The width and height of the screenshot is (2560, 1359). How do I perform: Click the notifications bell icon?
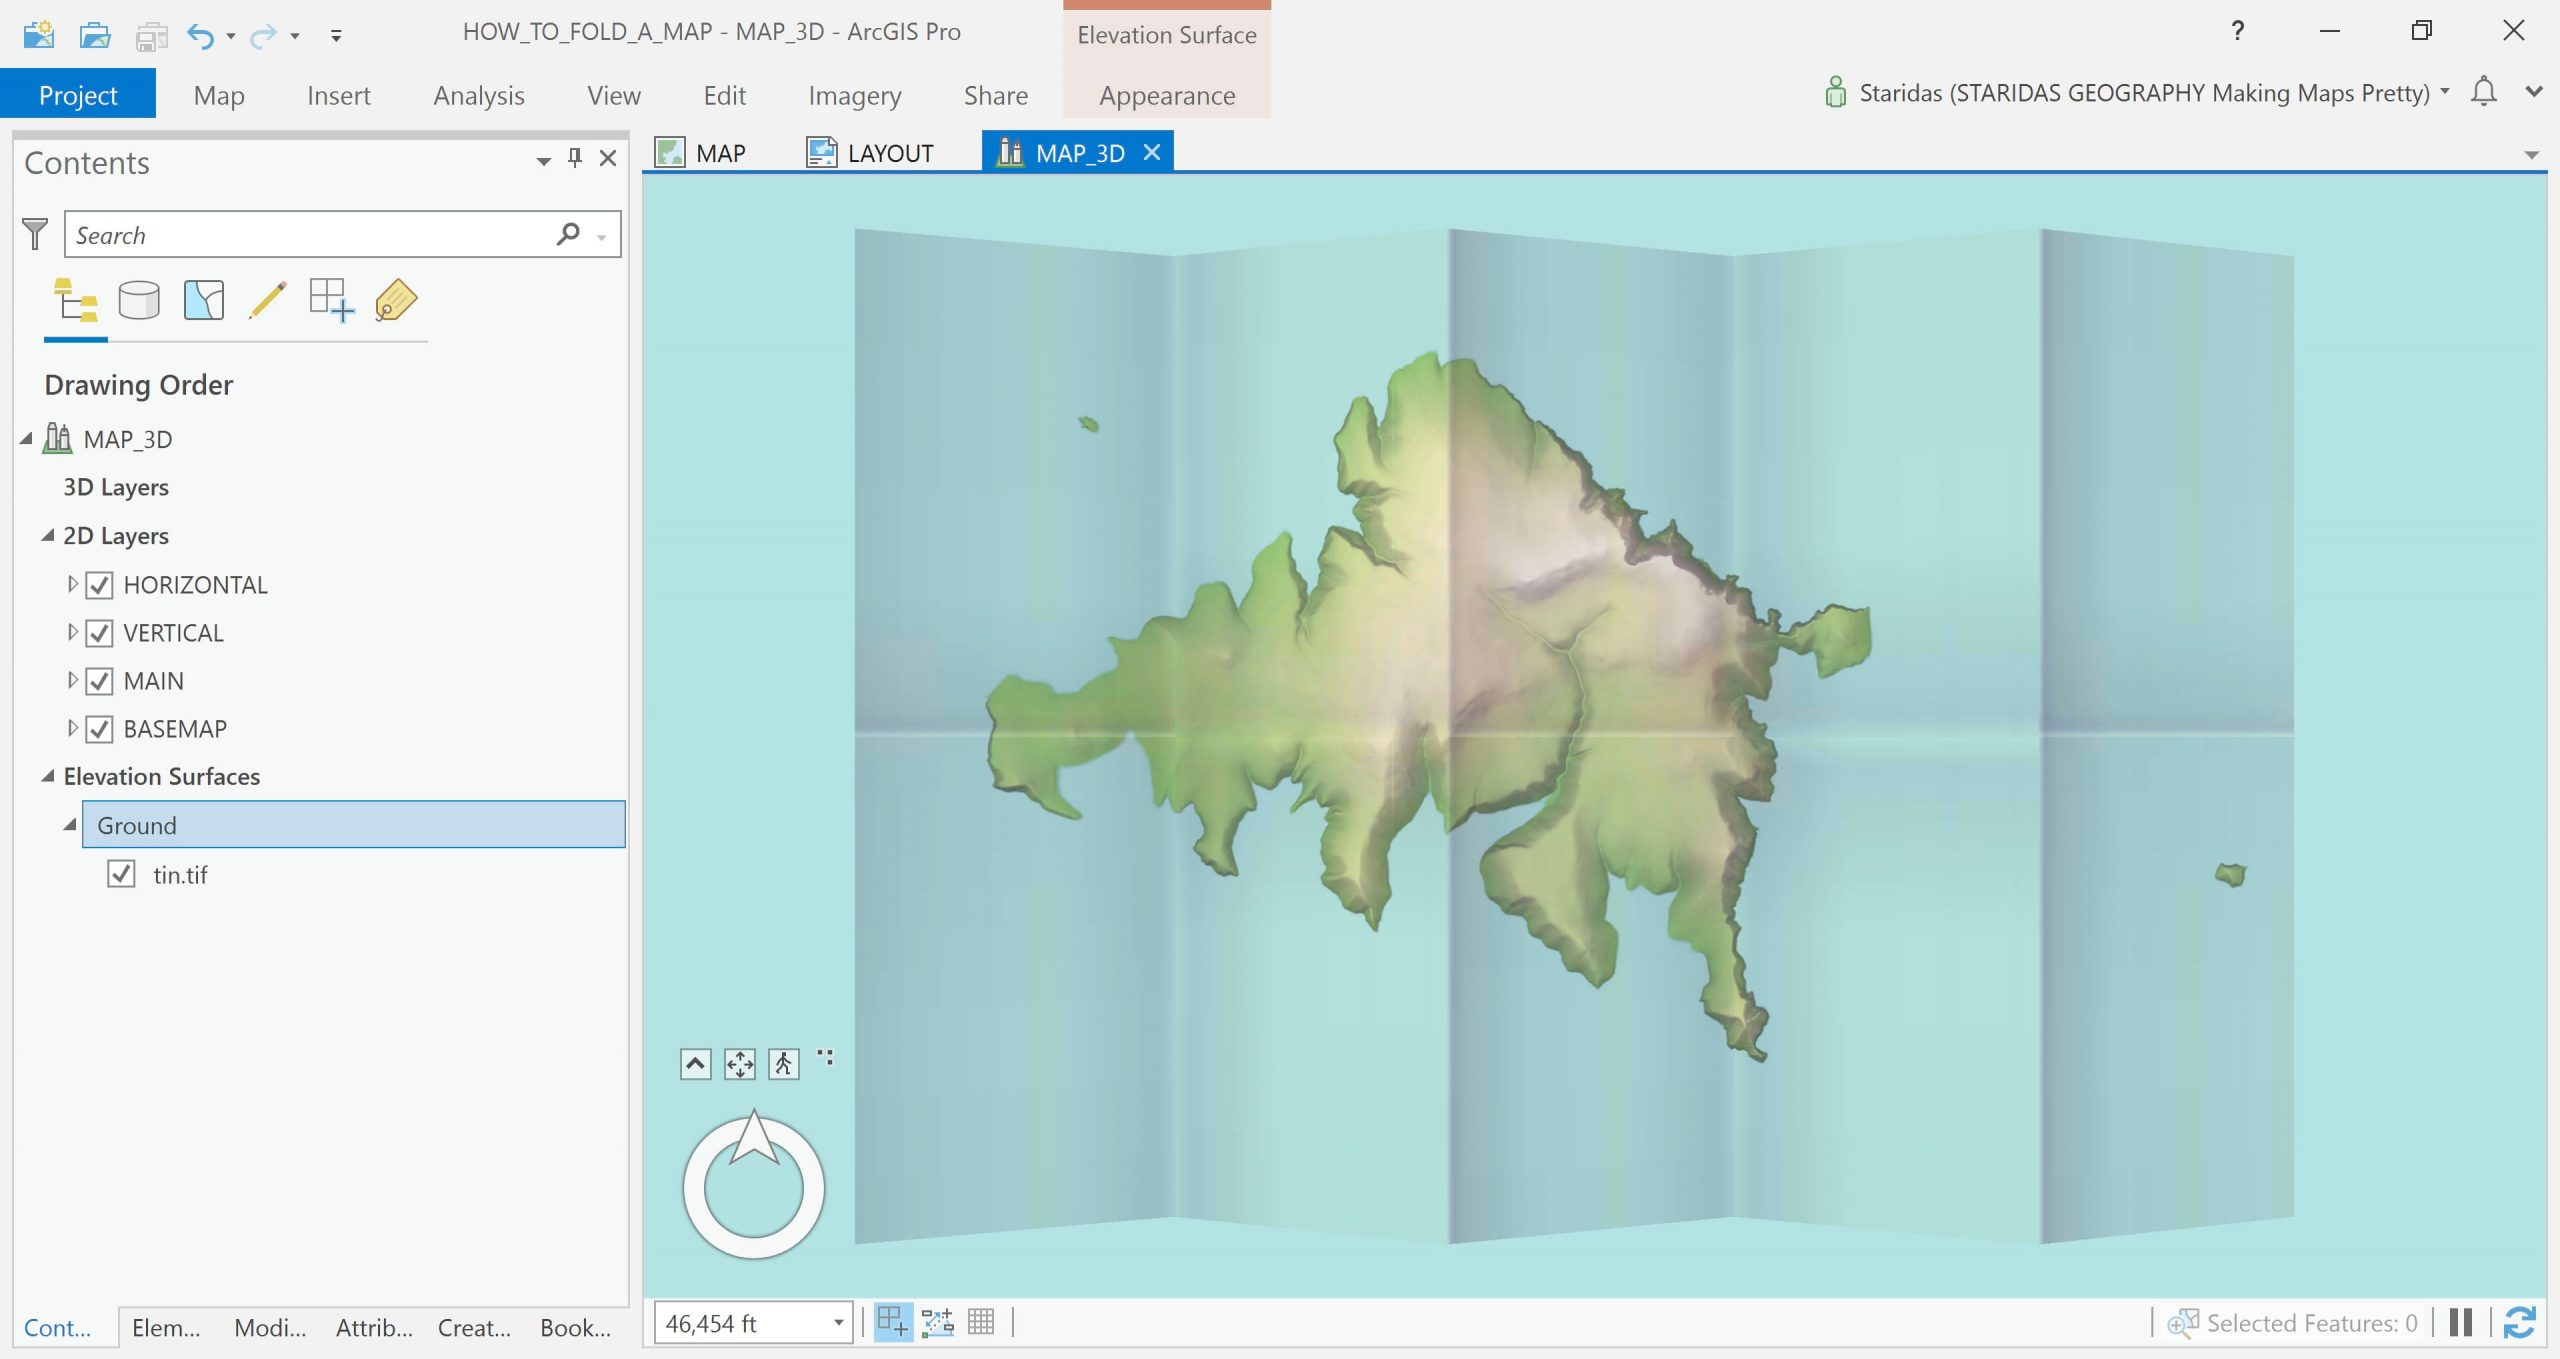(2483, 92)
